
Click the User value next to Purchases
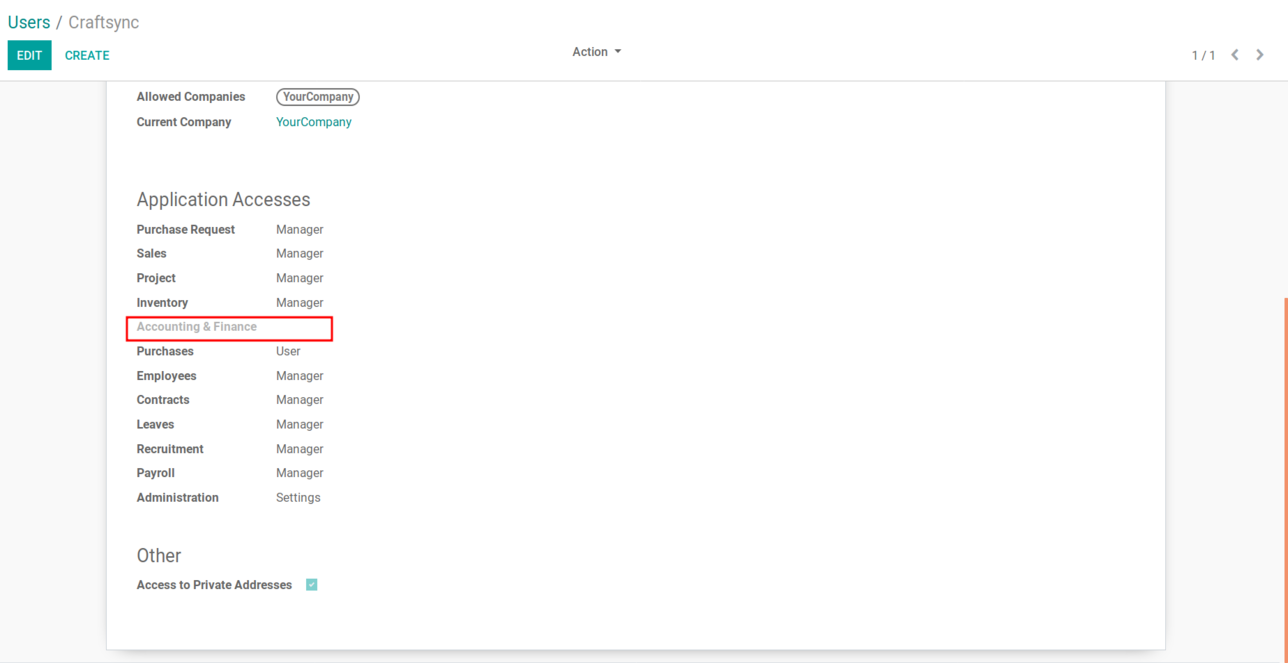coord(288,351)
